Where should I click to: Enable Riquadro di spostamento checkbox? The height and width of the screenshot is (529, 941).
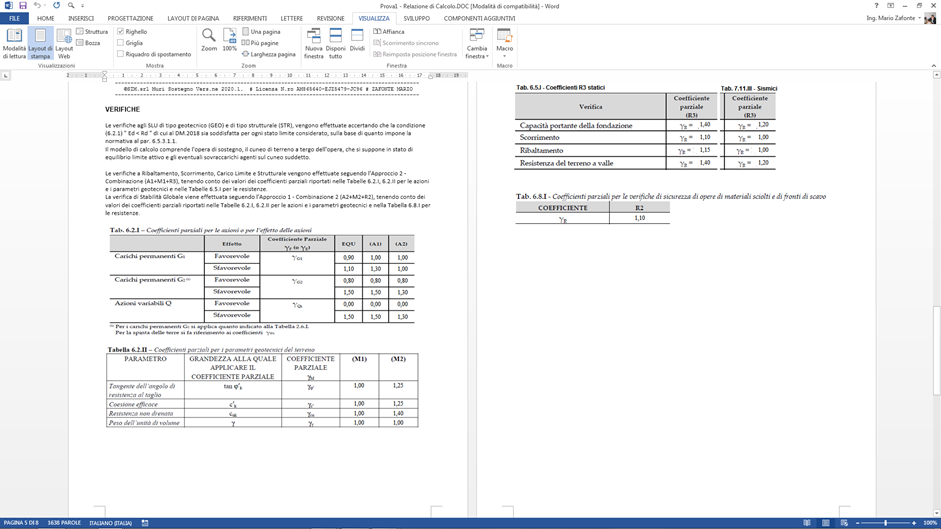coord(121,54)
